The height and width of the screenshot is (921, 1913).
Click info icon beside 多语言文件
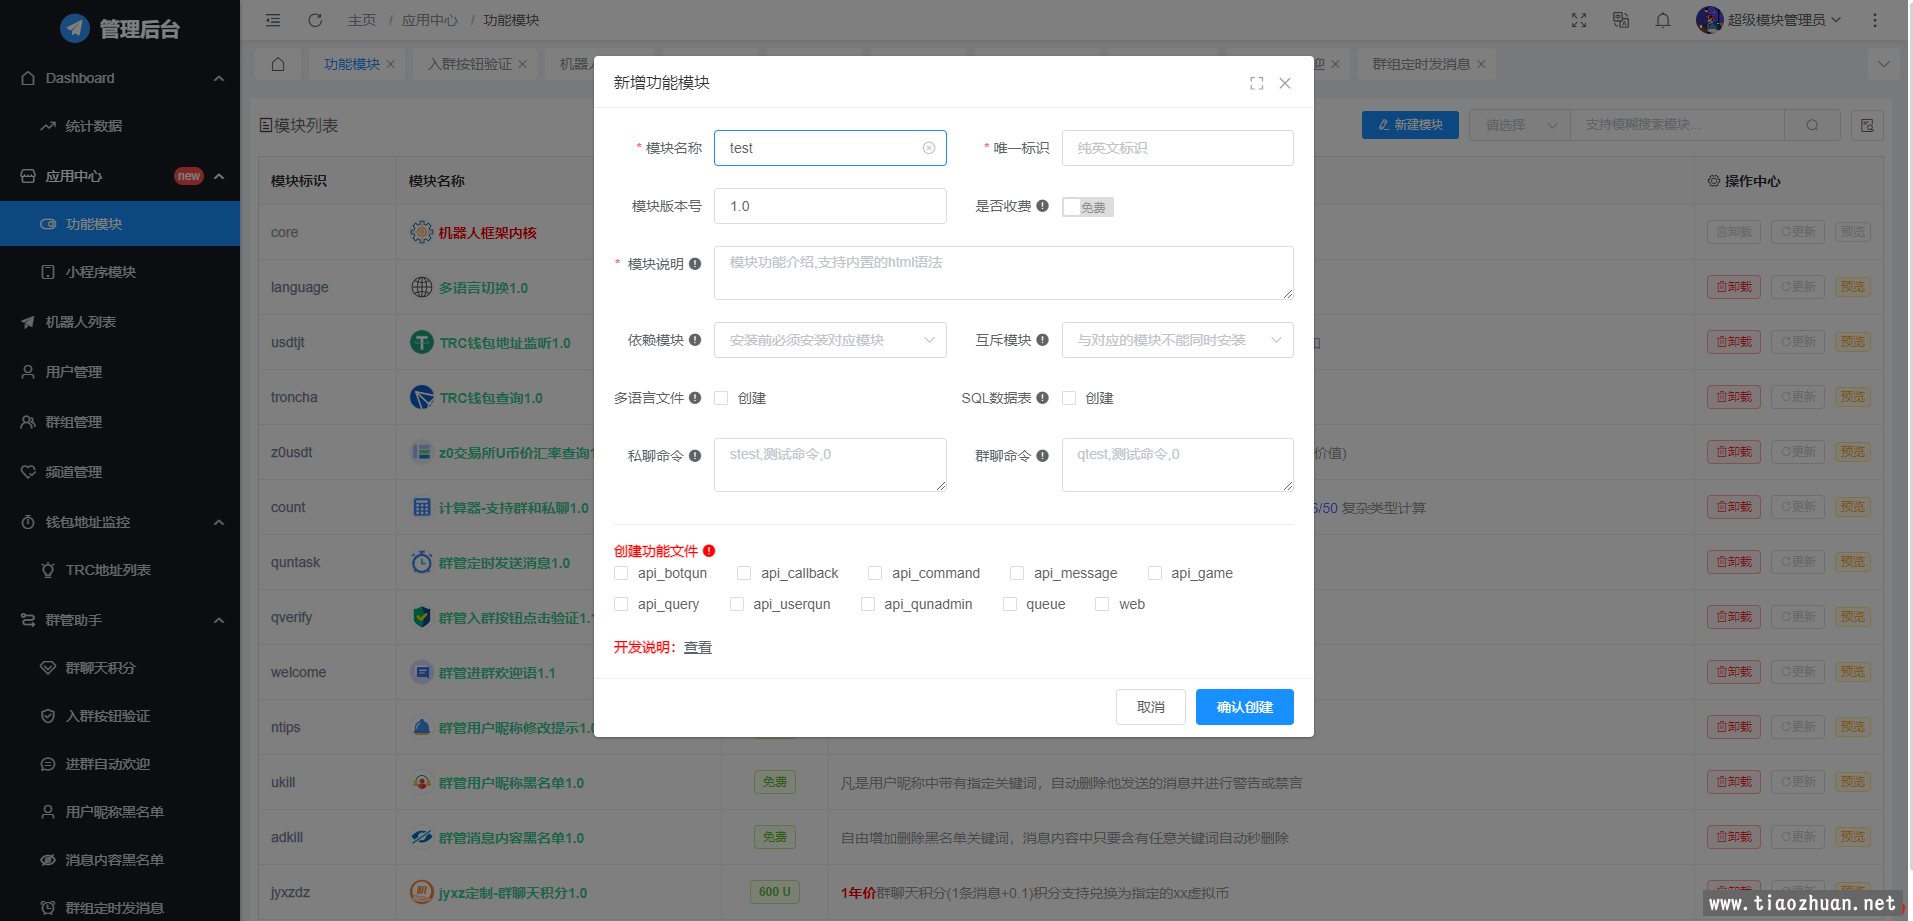point(695,398)
